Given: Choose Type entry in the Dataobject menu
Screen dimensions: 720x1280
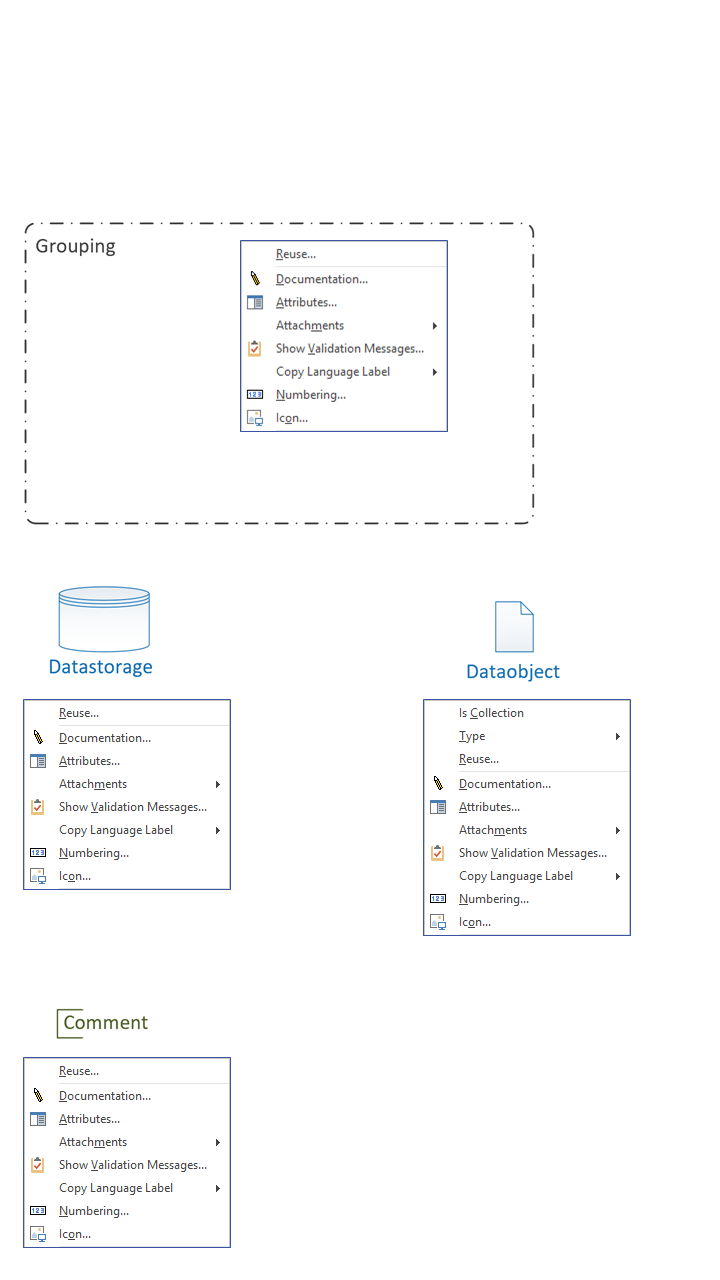Looking at the screenshot, I should point(472,737).
